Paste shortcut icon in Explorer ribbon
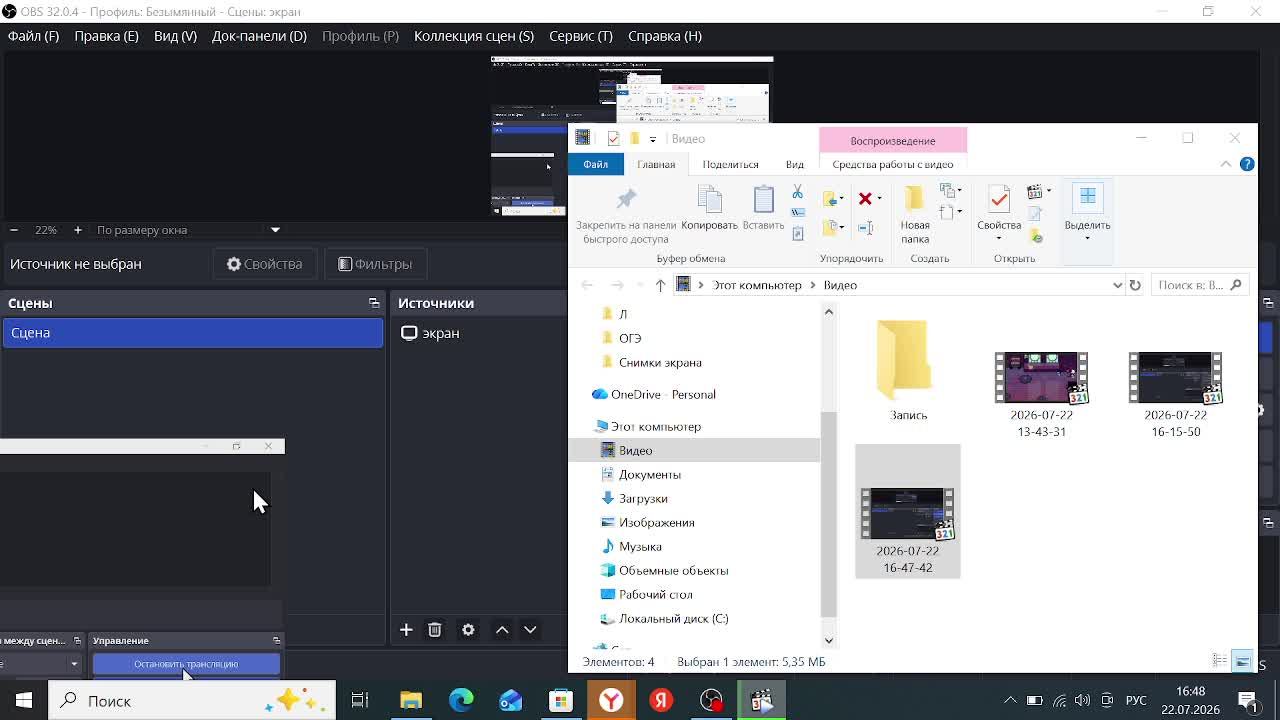 [x=797, y=234]
